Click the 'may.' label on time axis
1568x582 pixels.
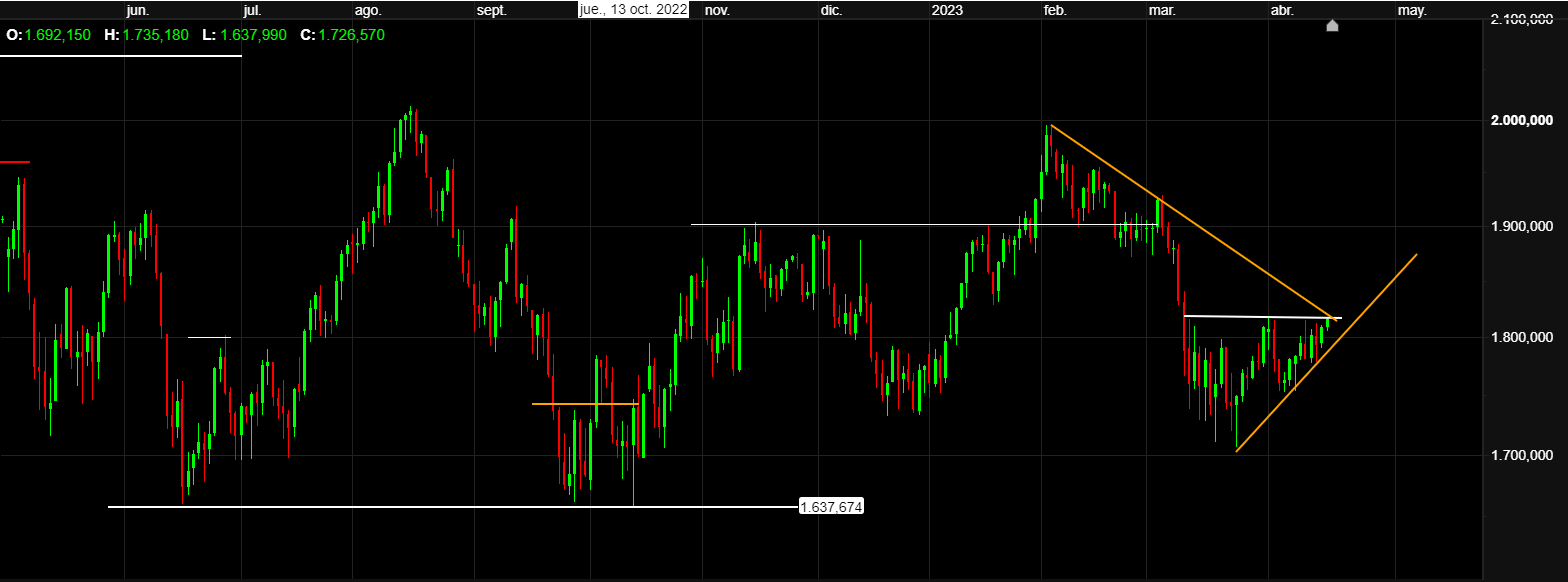point(1411,10)
